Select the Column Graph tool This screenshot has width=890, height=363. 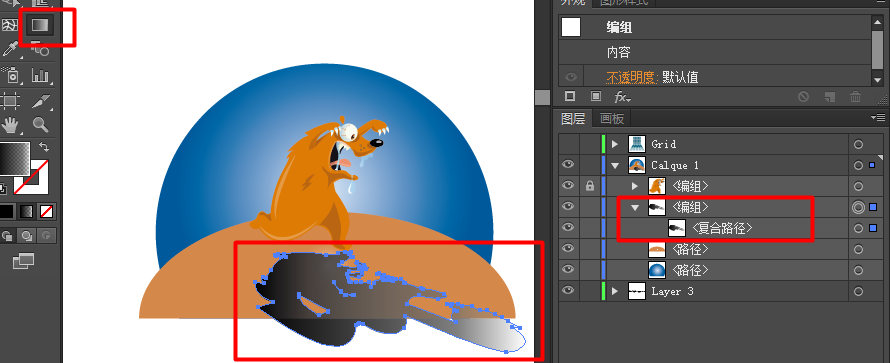pyautogui.click(x=40, y=75)
